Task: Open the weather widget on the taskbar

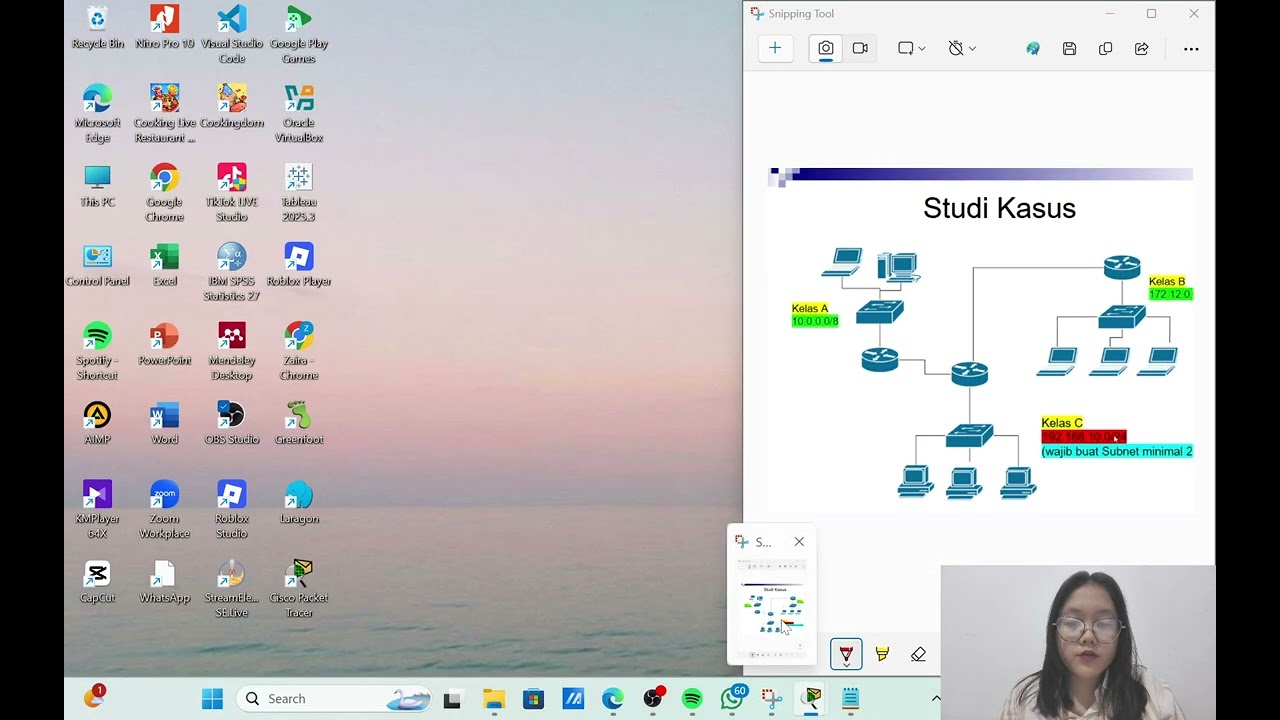Action: point(94,697)
